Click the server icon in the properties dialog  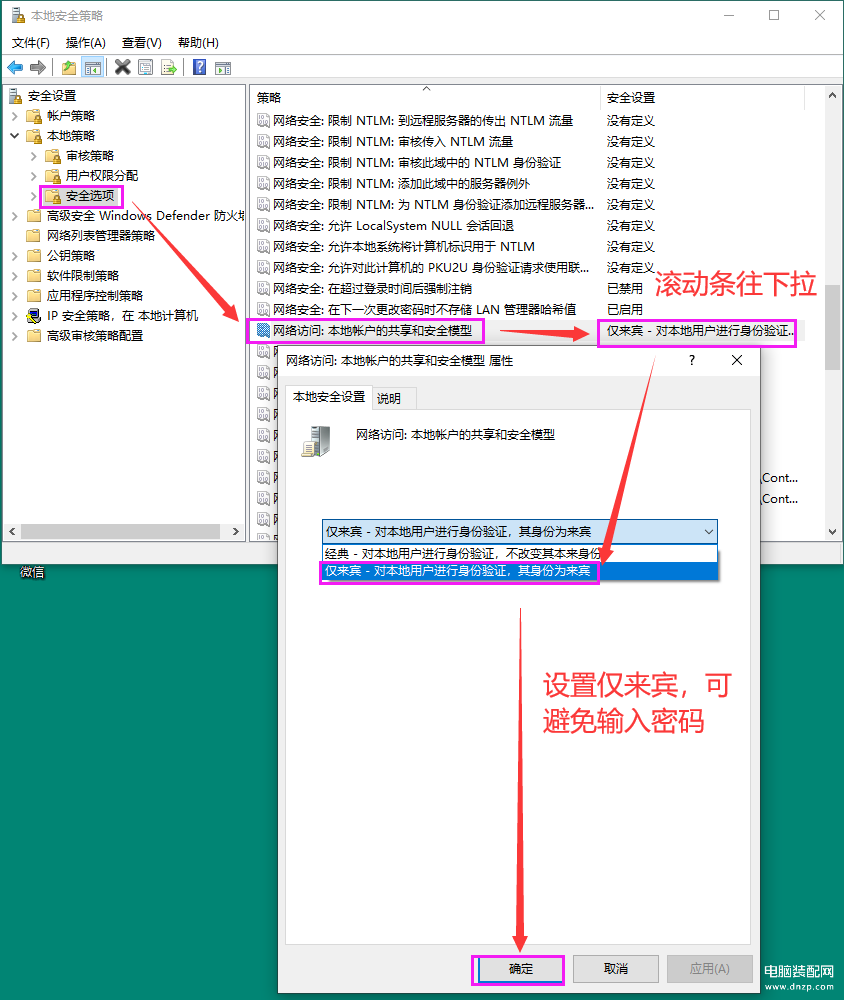(x=316, y=441)
